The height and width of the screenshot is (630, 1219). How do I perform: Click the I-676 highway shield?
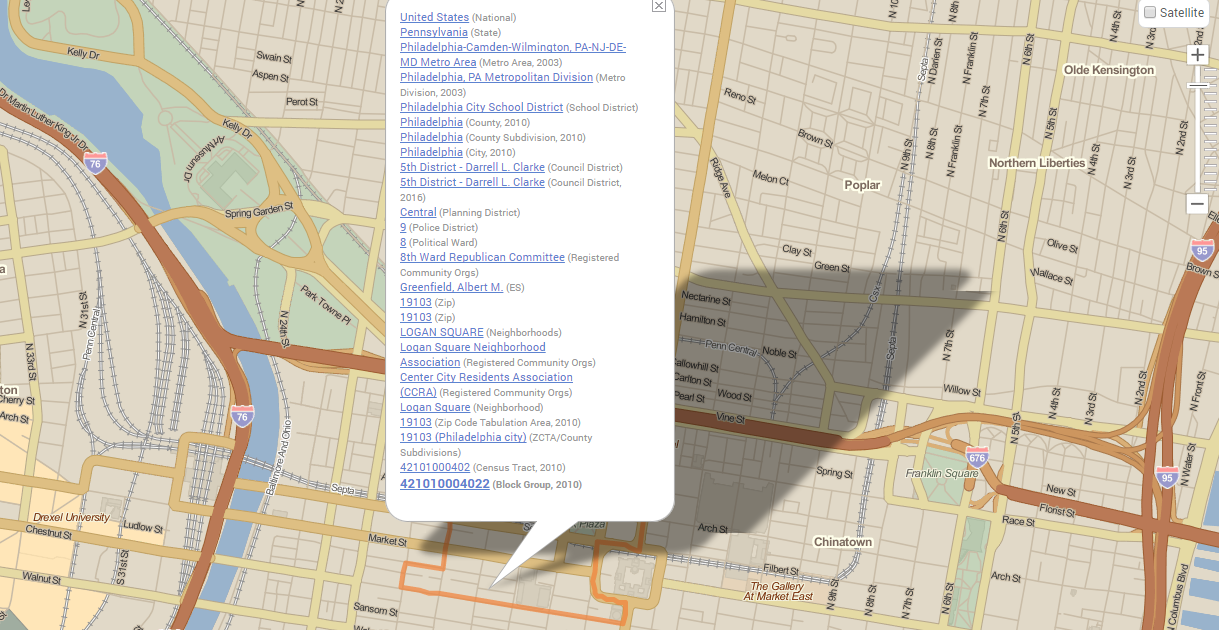[x=977, y=457]
